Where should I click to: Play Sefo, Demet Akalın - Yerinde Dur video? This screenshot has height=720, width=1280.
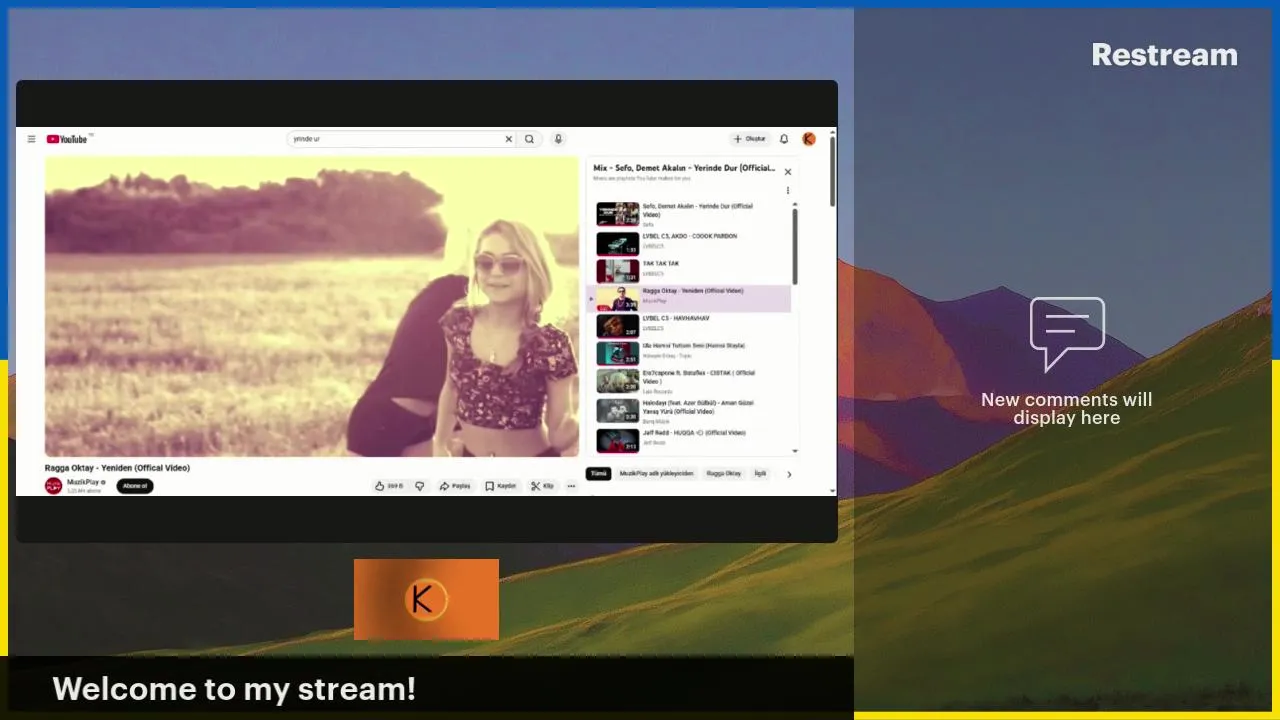click(x=690, y=215)
